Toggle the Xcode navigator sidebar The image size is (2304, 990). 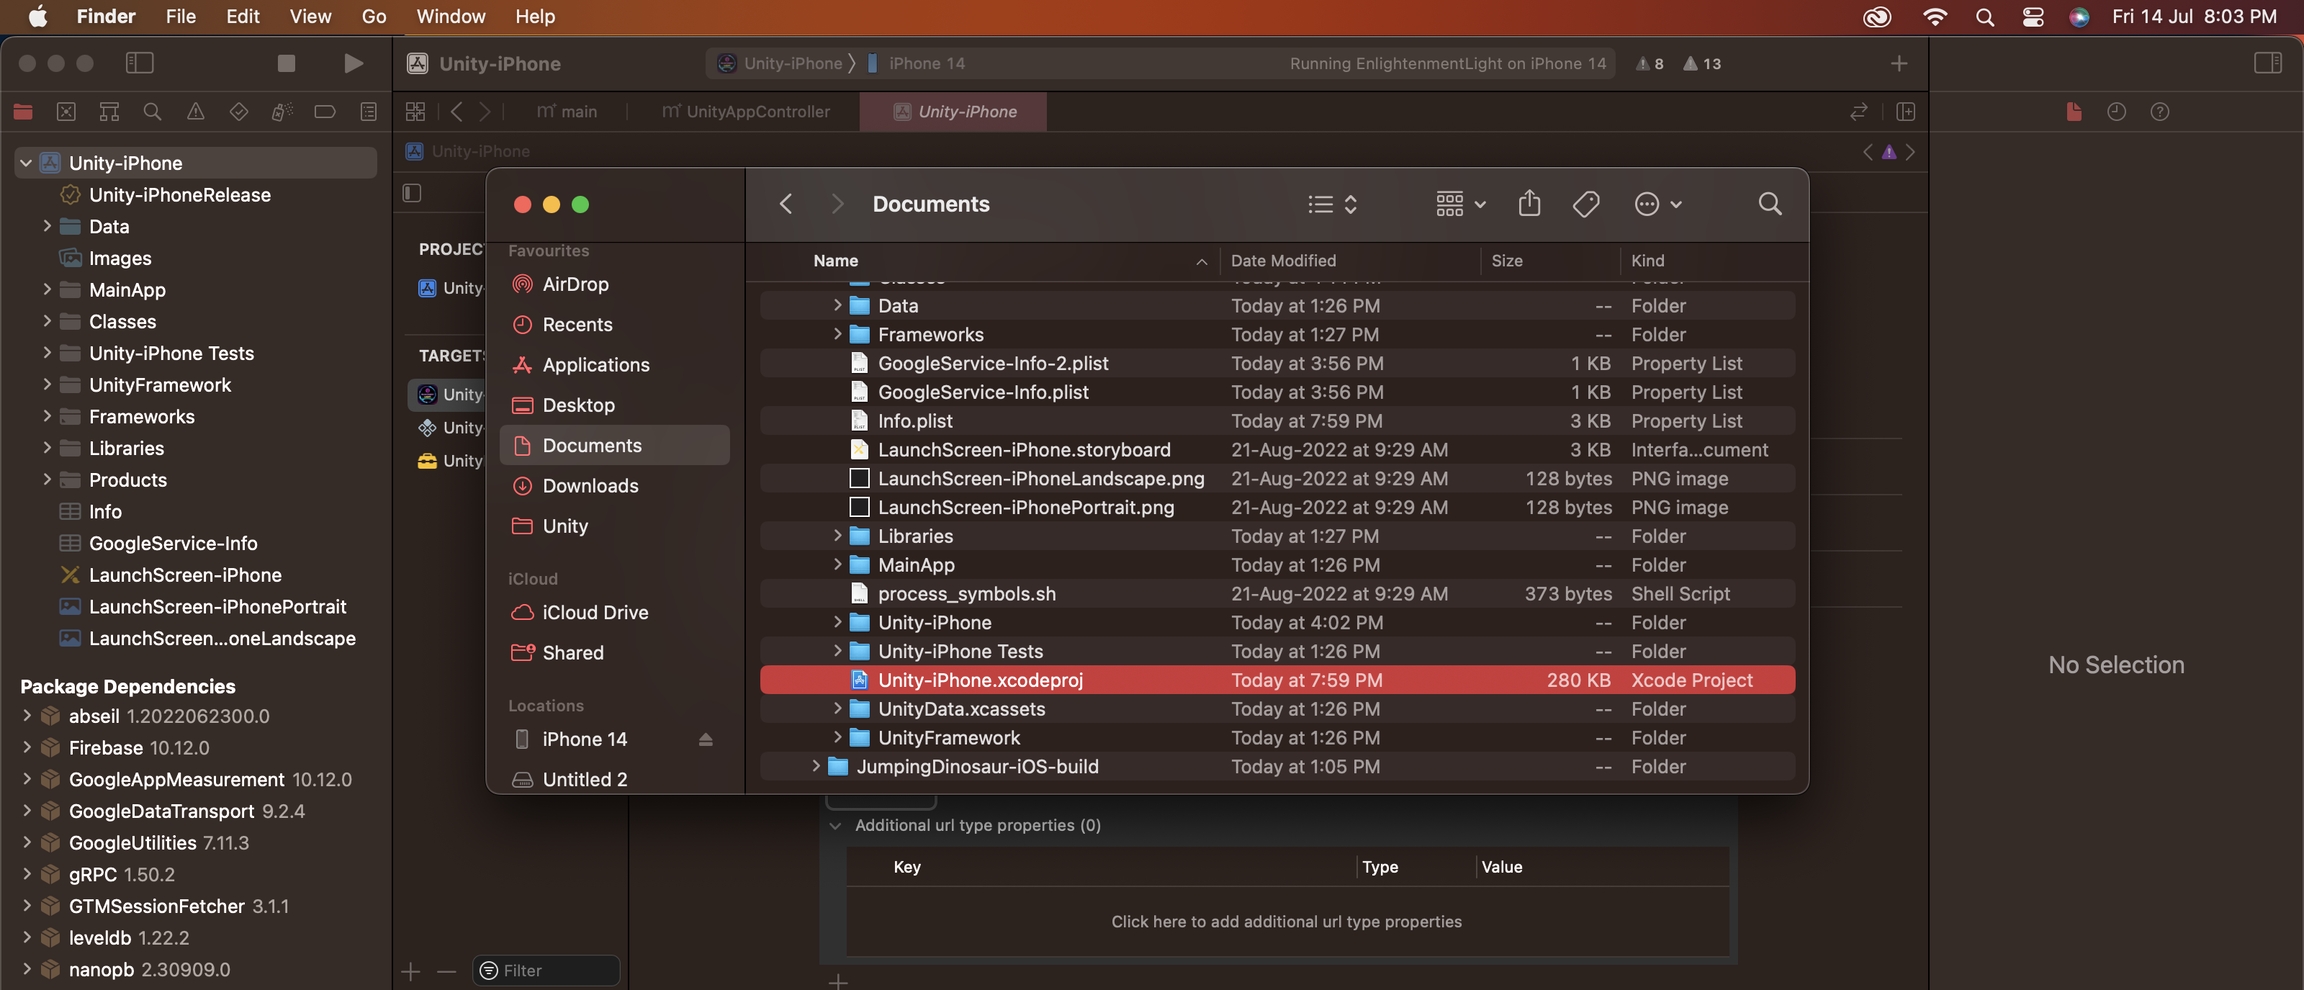coord(140,63)
